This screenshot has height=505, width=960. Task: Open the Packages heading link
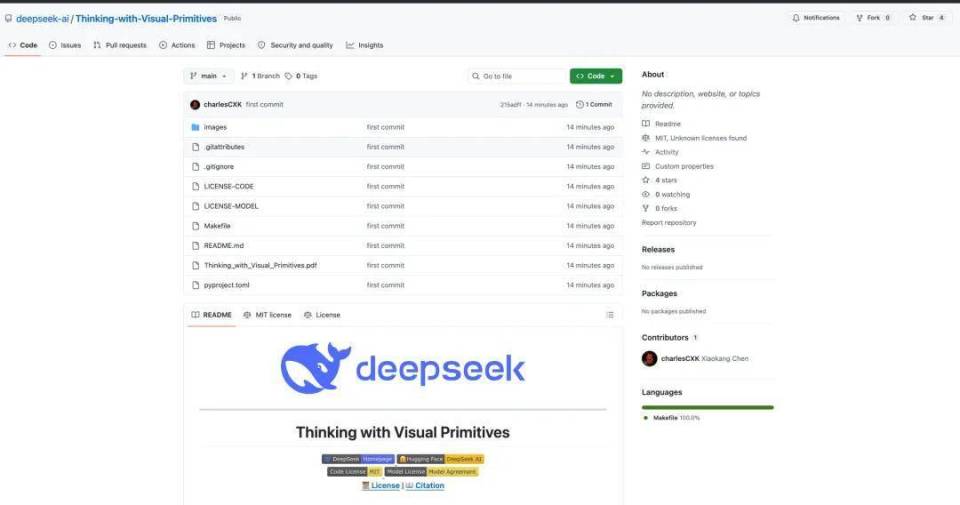click(659, 294)
